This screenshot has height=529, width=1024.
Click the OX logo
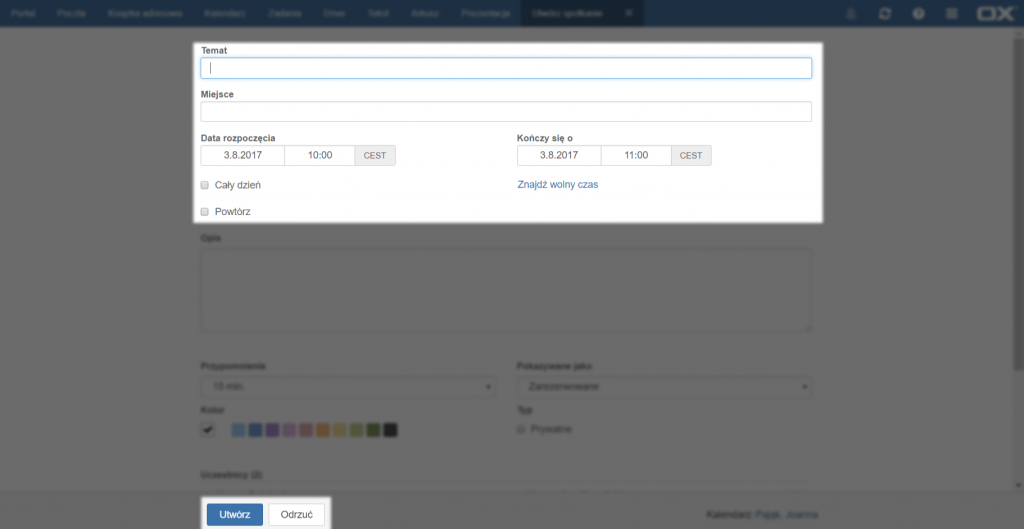click(x=996, y=13)
